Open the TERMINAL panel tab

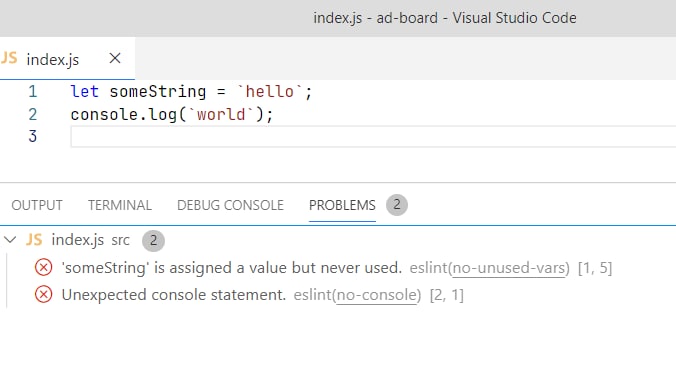(120, 205)
